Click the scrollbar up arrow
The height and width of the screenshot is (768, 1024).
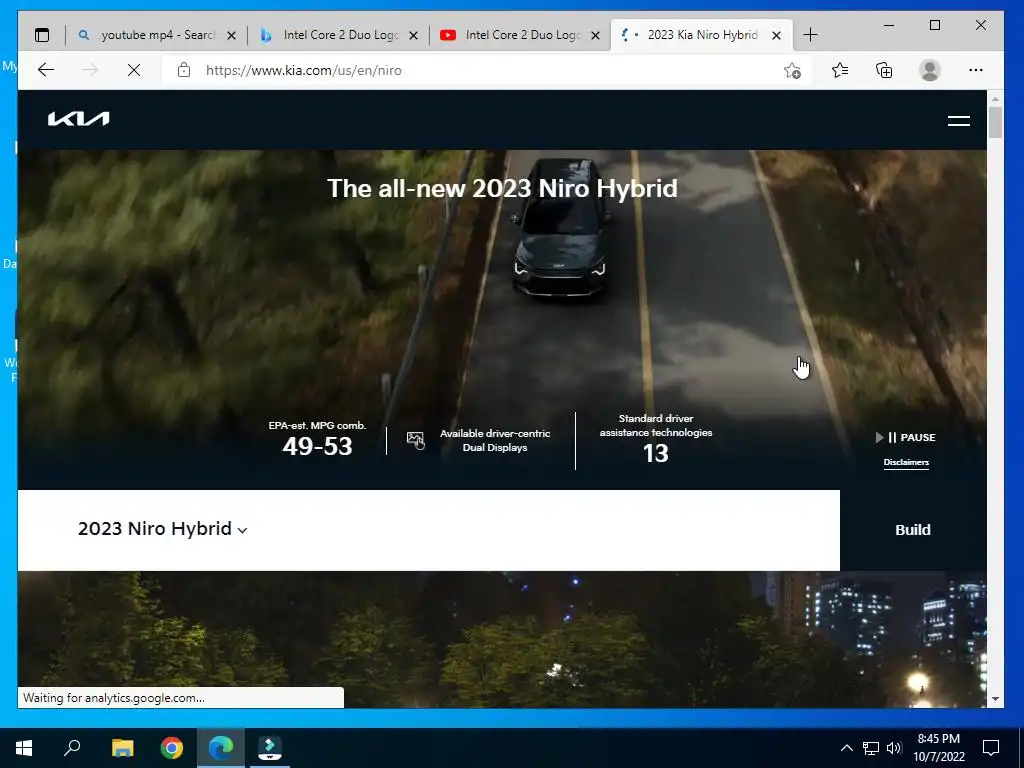pyautogui.click(x=995, y=99)
